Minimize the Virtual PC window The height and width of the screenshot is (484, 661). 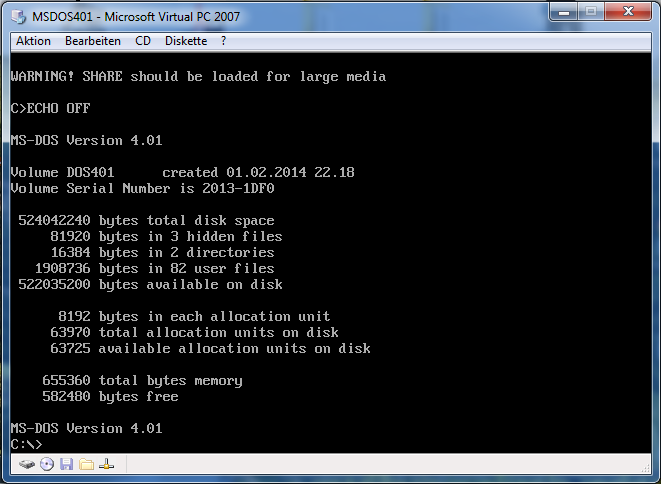click(x=564, y=11)
